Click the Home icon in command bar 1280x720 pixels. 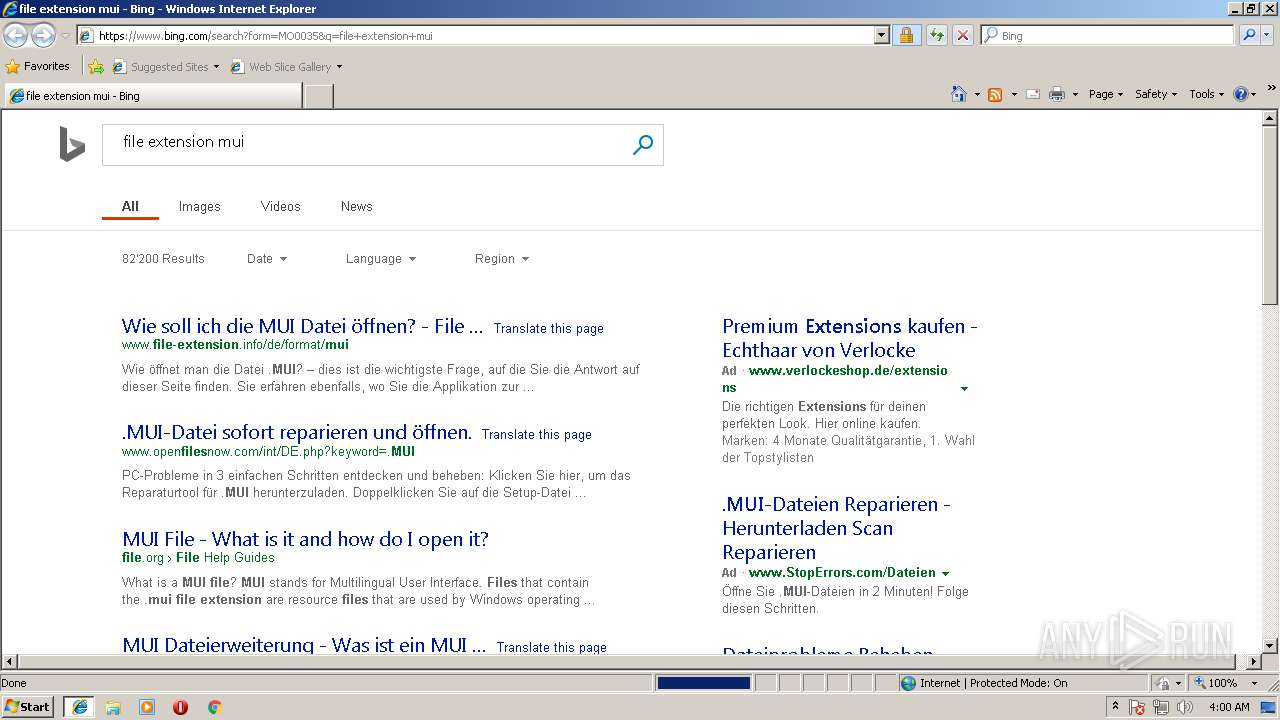[958, 94]
